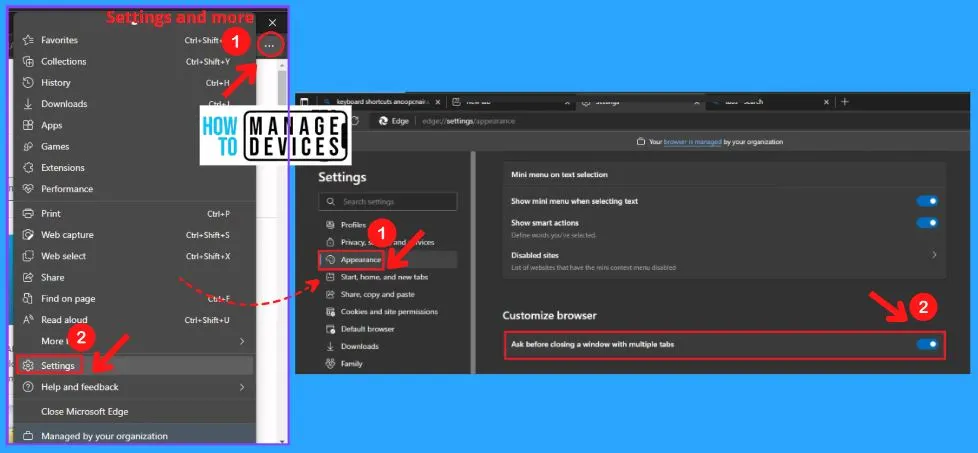Click the Settings gear icon in menu
978x453 pixels.
coord(27,366)
